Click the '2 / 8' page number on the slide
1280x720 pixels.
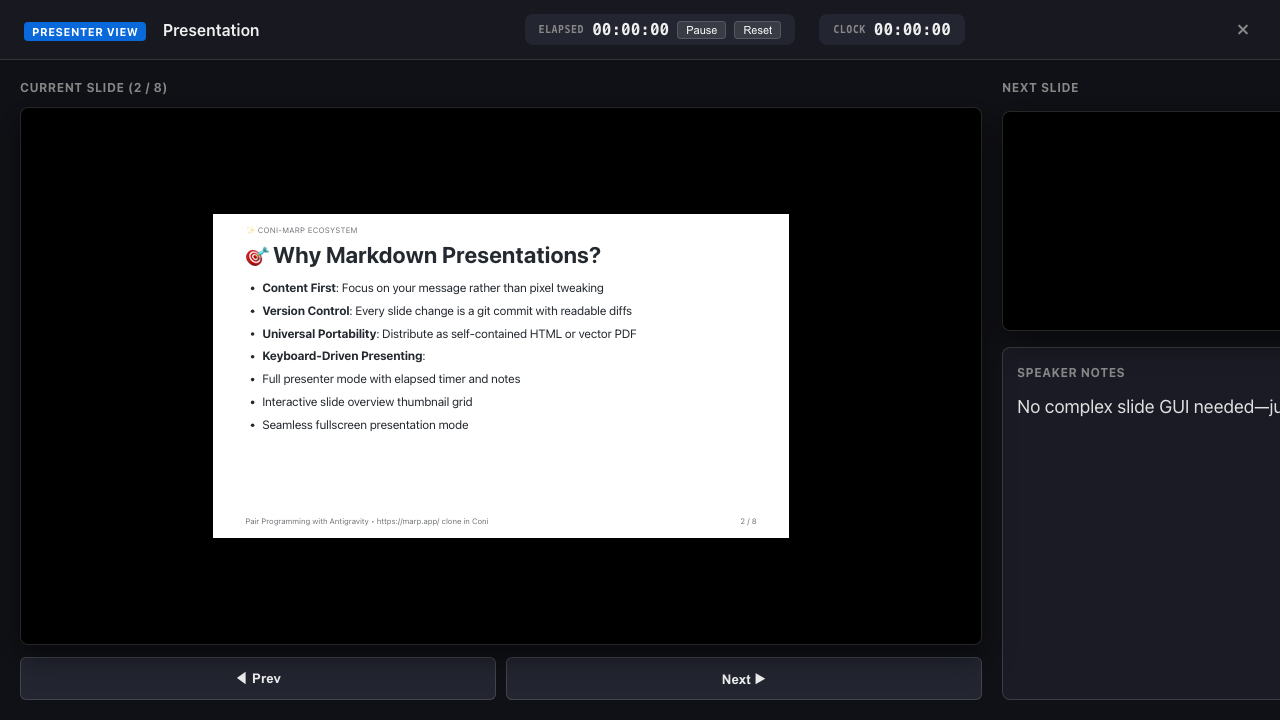click(748, 521)
